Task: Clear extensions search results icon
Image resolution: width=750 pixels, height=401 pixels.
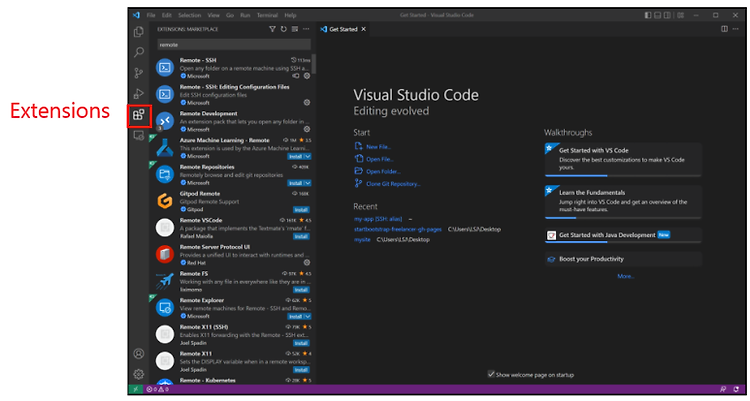Action: [x=295, y=29]
